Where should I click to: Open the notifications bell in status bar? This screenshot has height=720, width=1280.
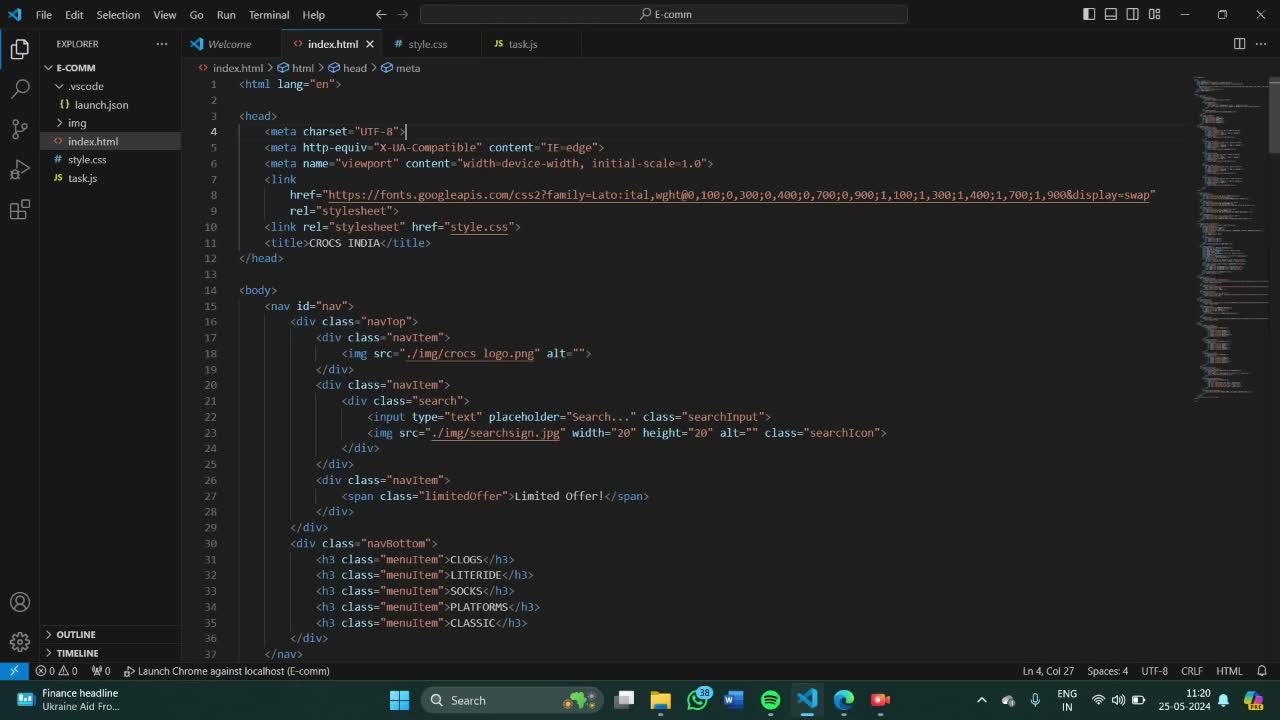point(1261,671)
